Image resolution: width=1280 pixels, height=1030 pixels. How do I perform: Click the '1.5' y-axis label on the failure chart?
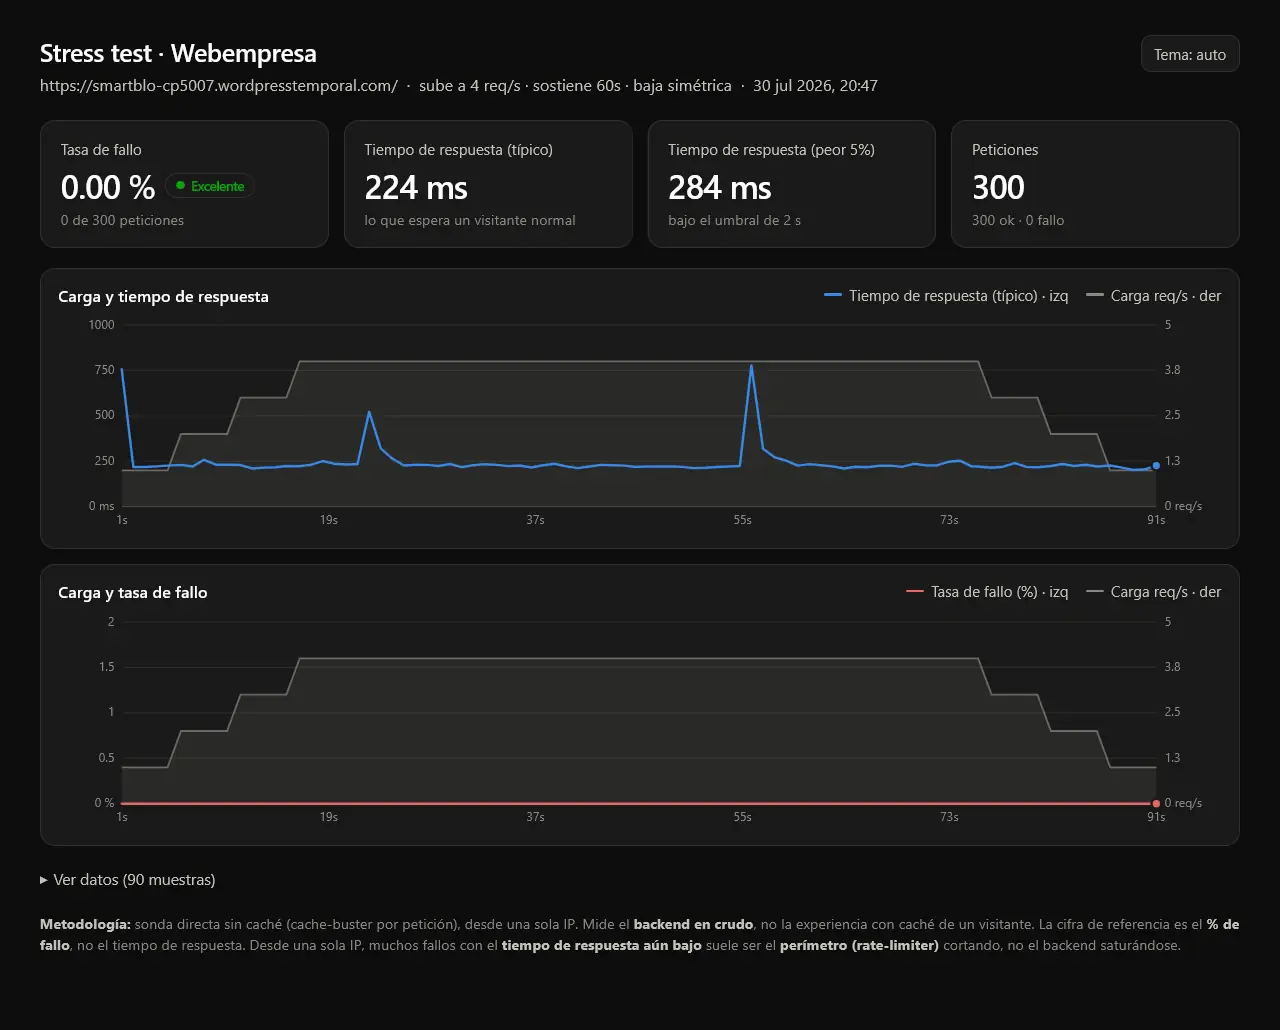[x=106, y=667]
